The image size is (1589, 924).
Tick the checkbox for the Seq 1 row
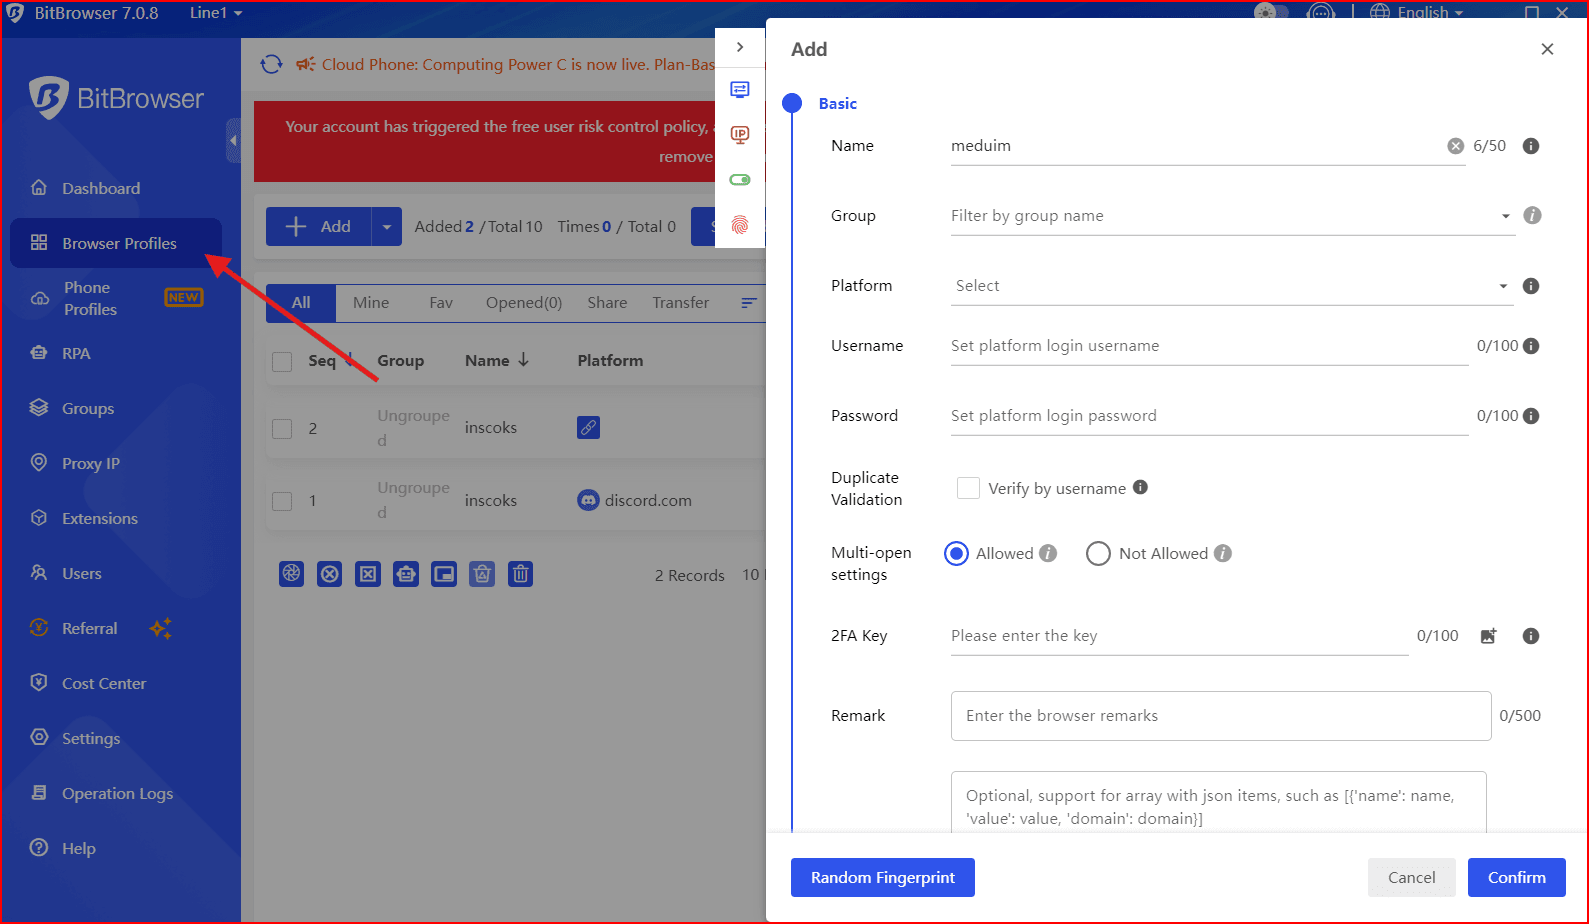coord(283,501)
